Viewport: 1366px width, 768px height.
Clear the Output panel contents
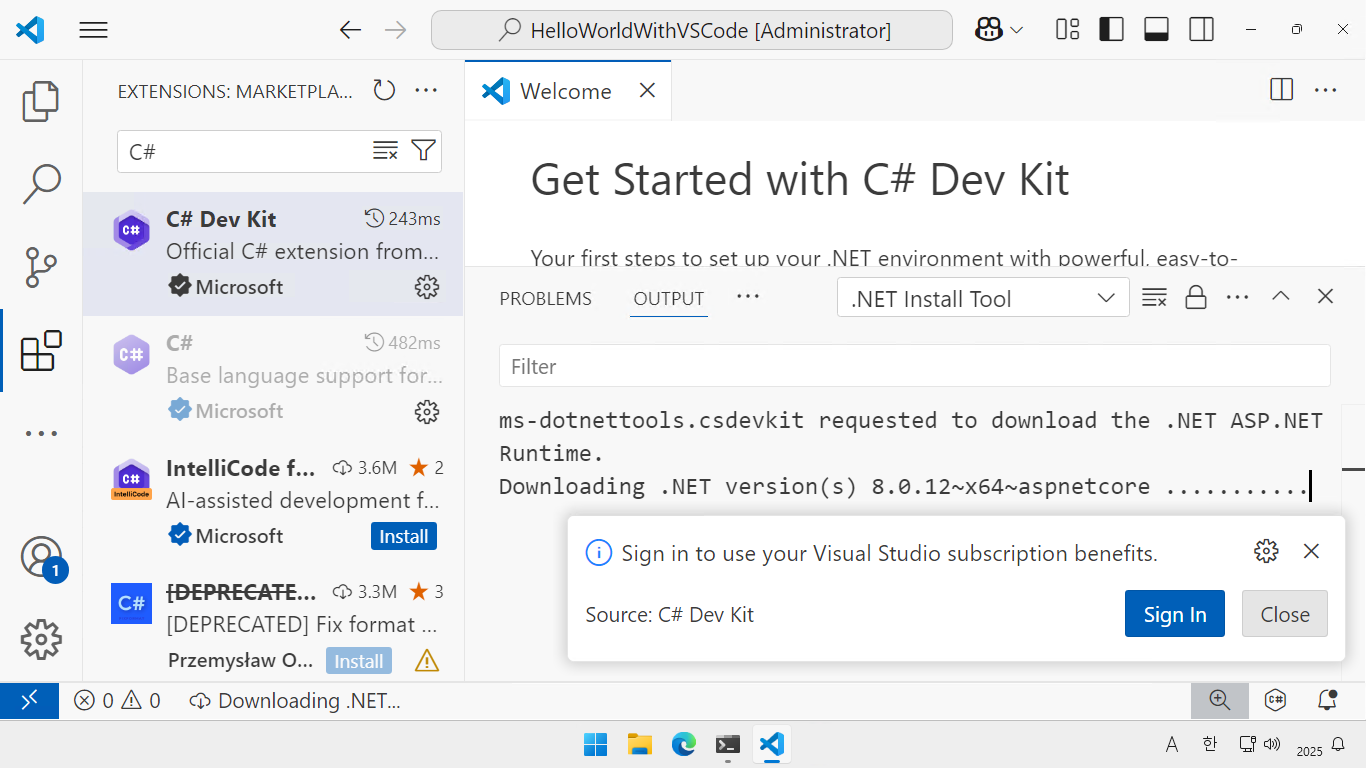point(1154,297)
